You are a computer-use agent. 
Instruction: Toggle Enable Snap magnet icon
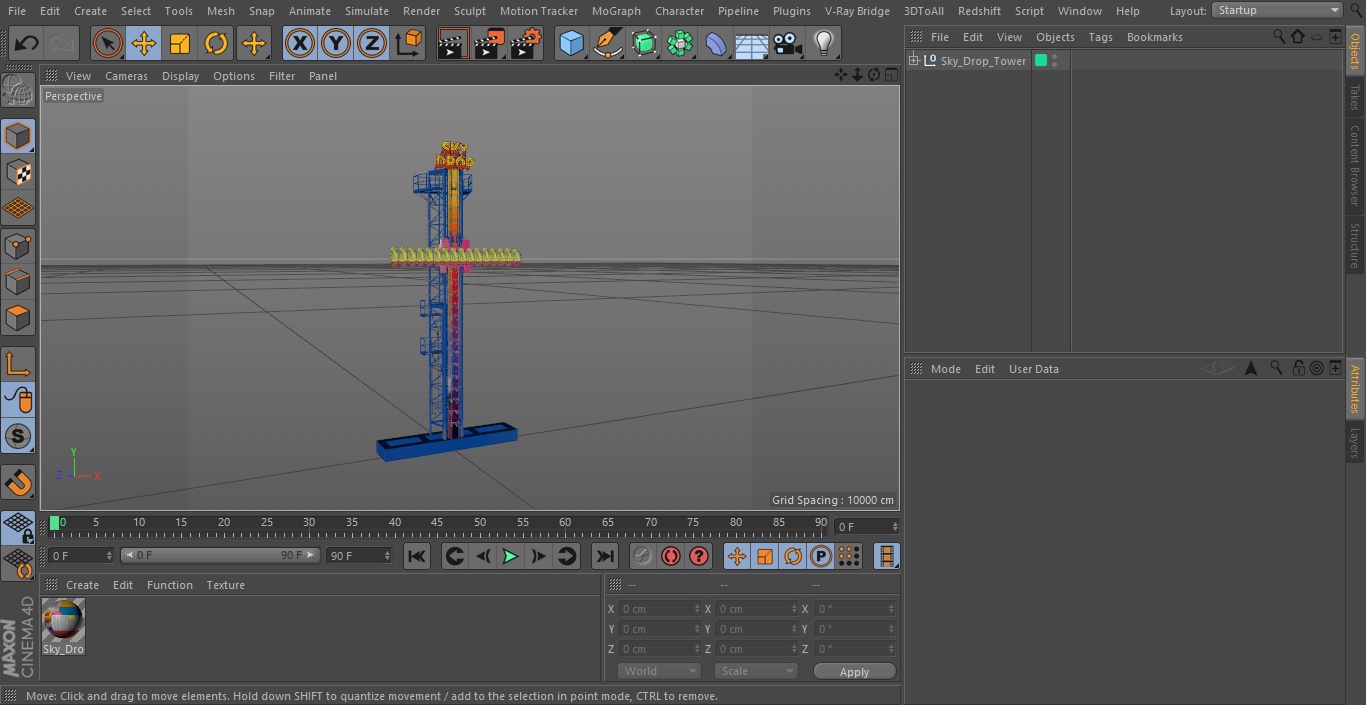18,482
